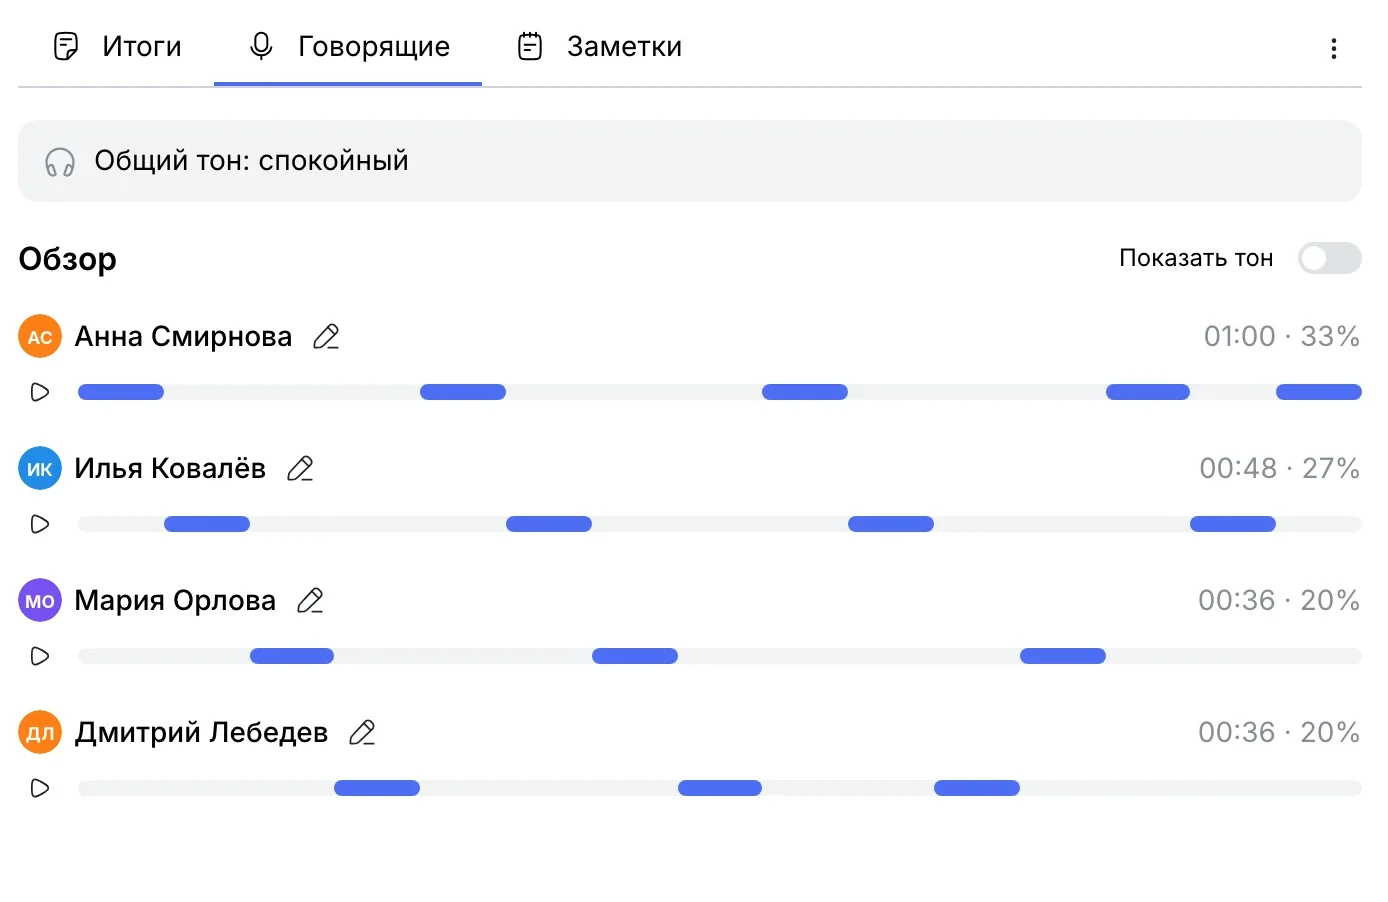Screen dimensions: 1388x902
Task: Toggle the Показать тон switch
Action: (1329, 258)
